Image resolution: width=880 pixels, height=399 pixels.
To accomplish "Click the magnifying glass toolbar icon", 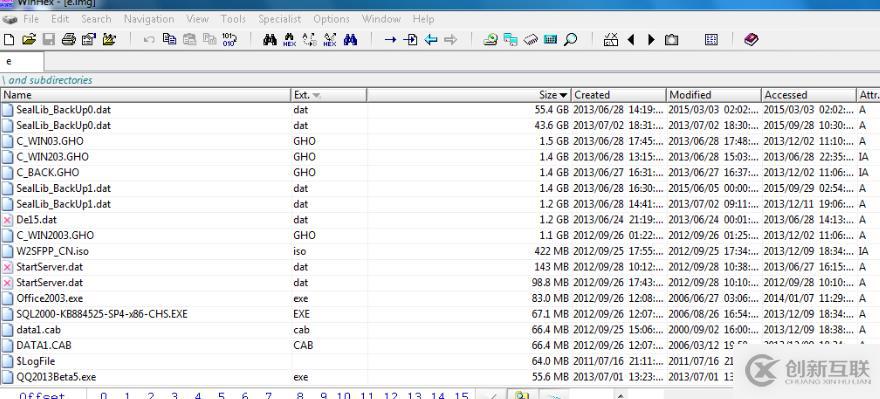I will coord(571,40).
